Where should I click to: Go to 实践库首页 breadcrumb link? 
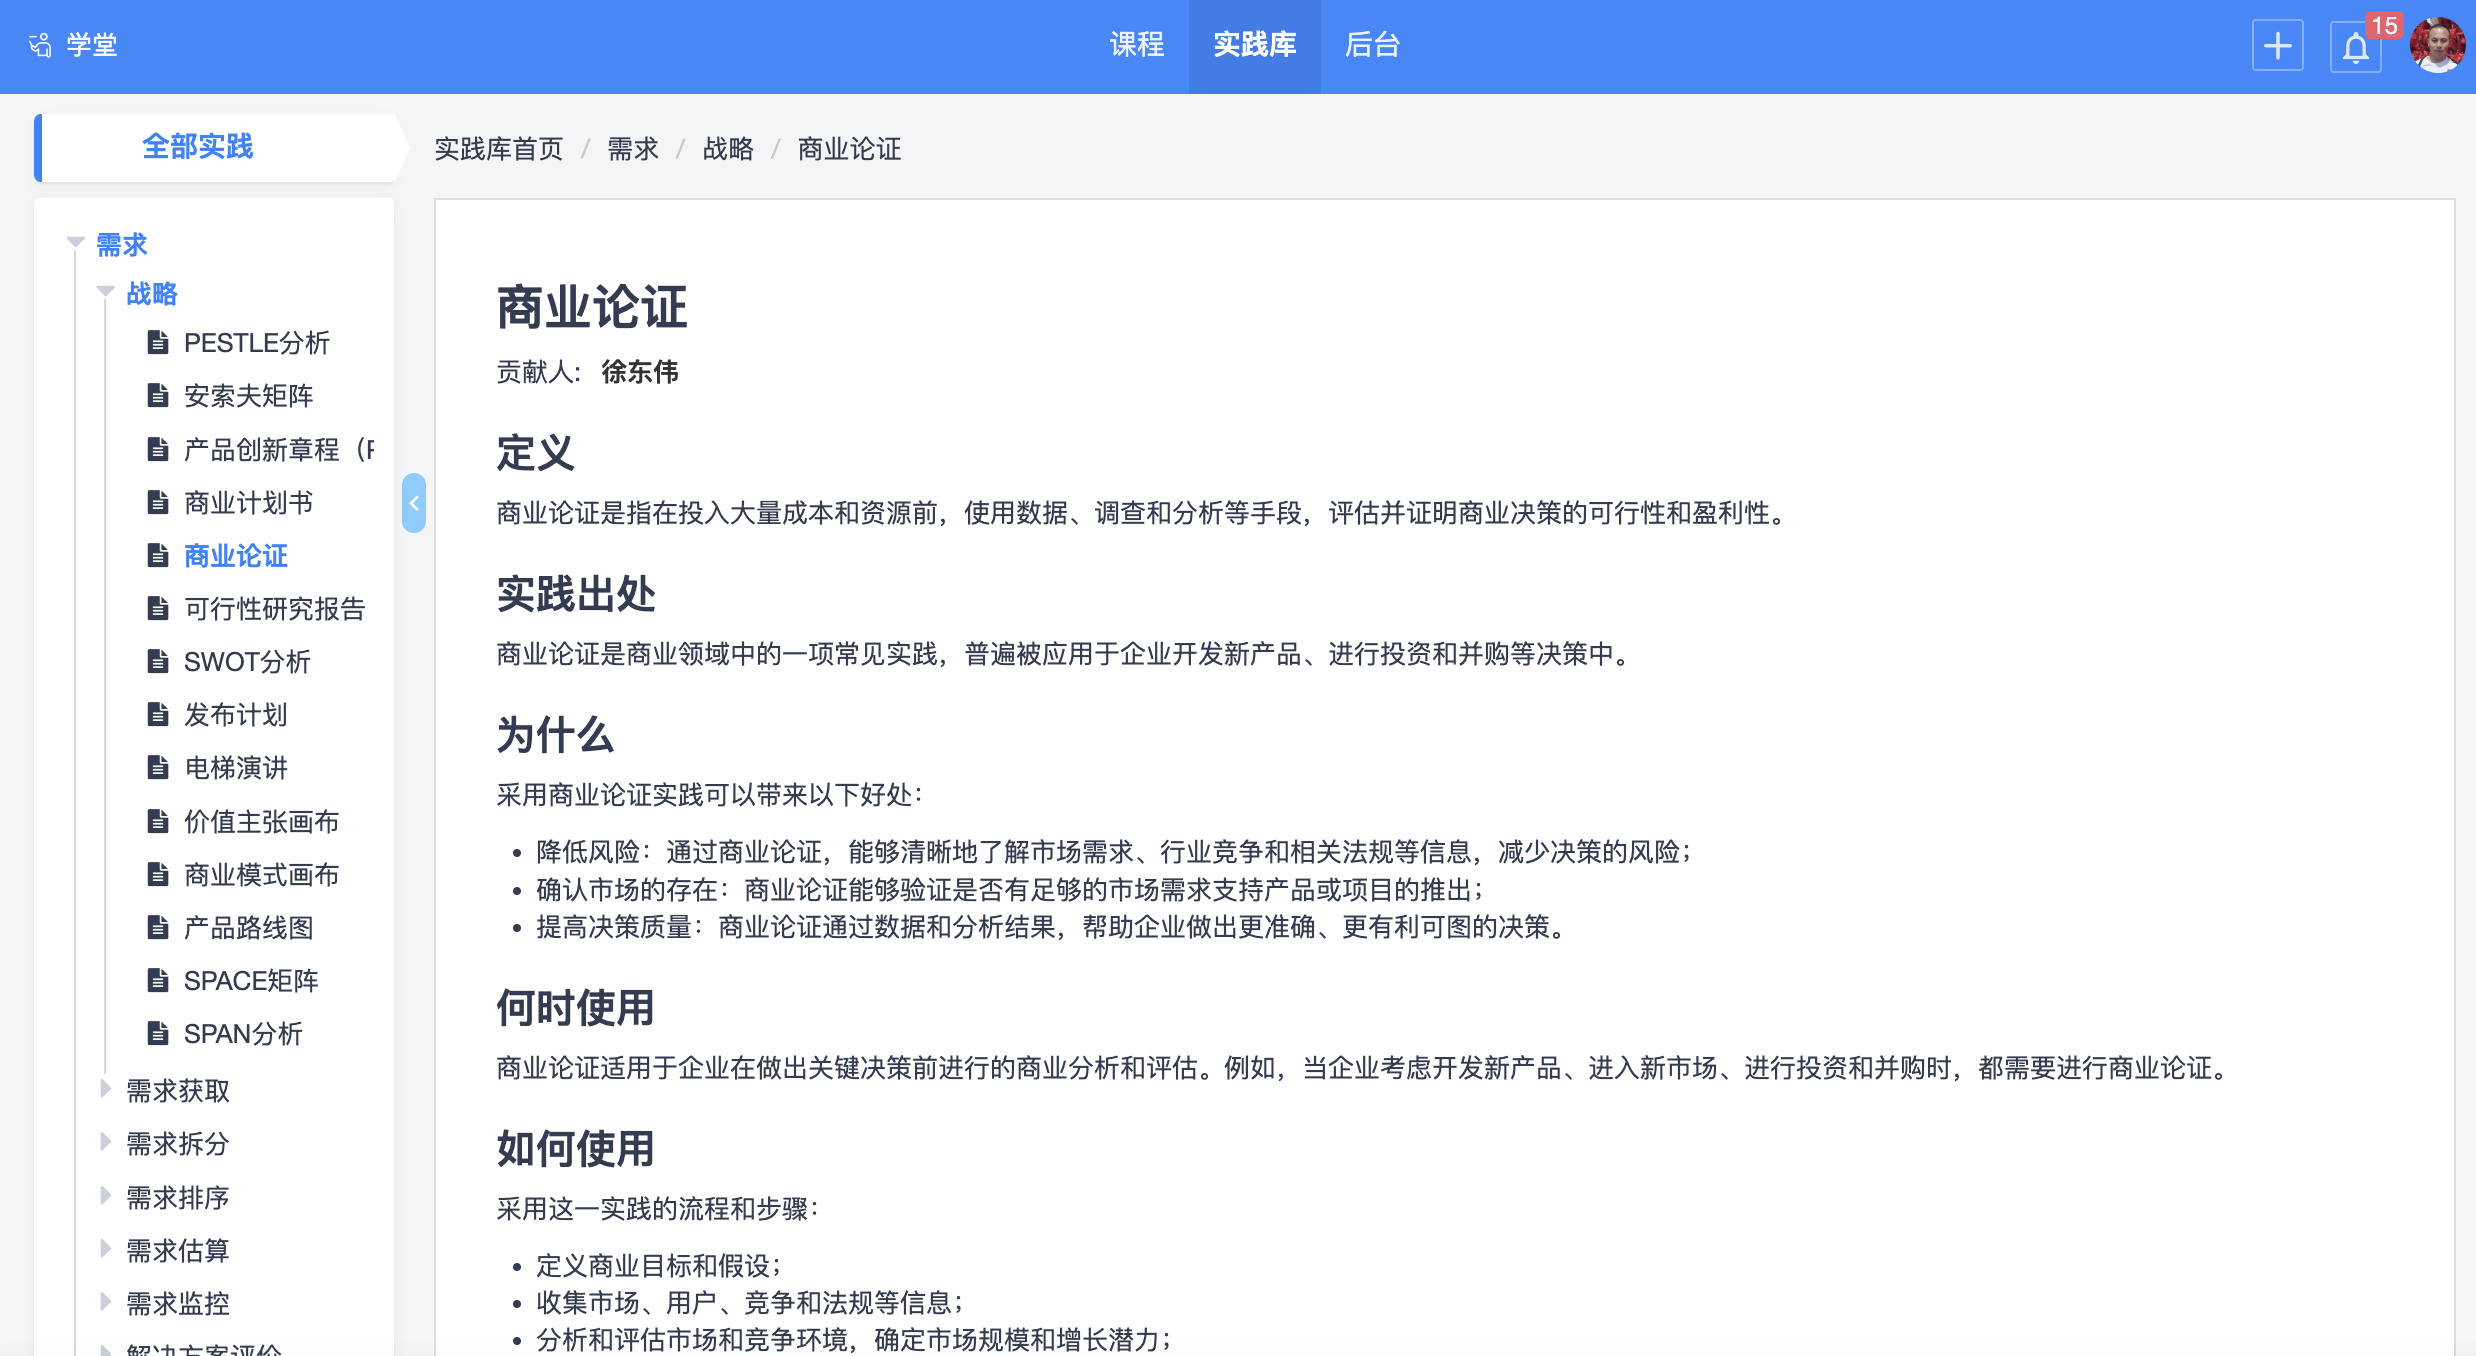(x=498, y=149)
